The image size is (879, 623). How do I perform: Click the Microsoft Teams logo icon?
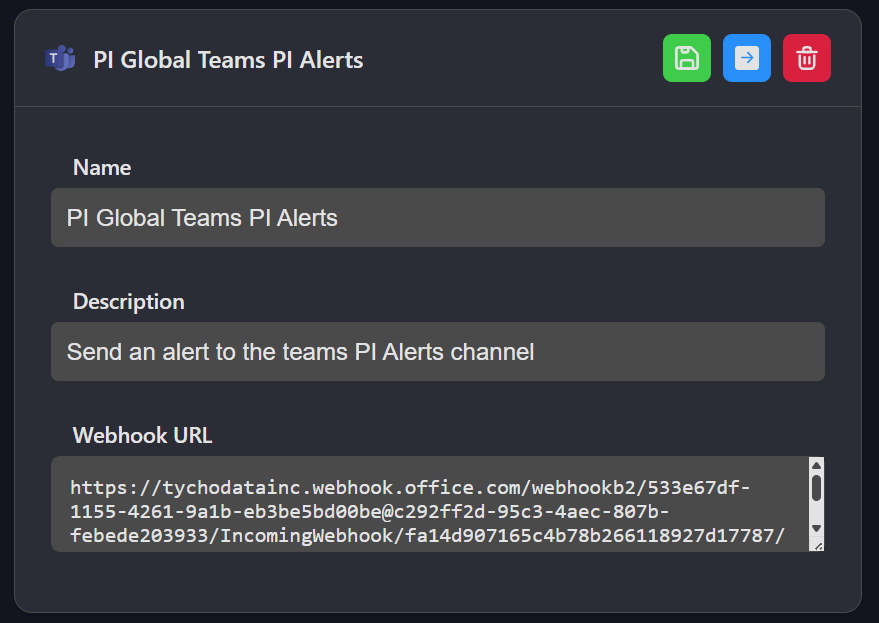(59, 58)
